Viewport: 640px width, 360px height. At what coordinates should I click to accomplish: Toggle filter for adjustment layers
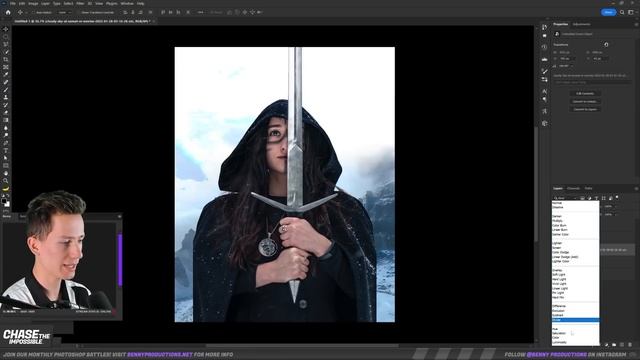589,198
